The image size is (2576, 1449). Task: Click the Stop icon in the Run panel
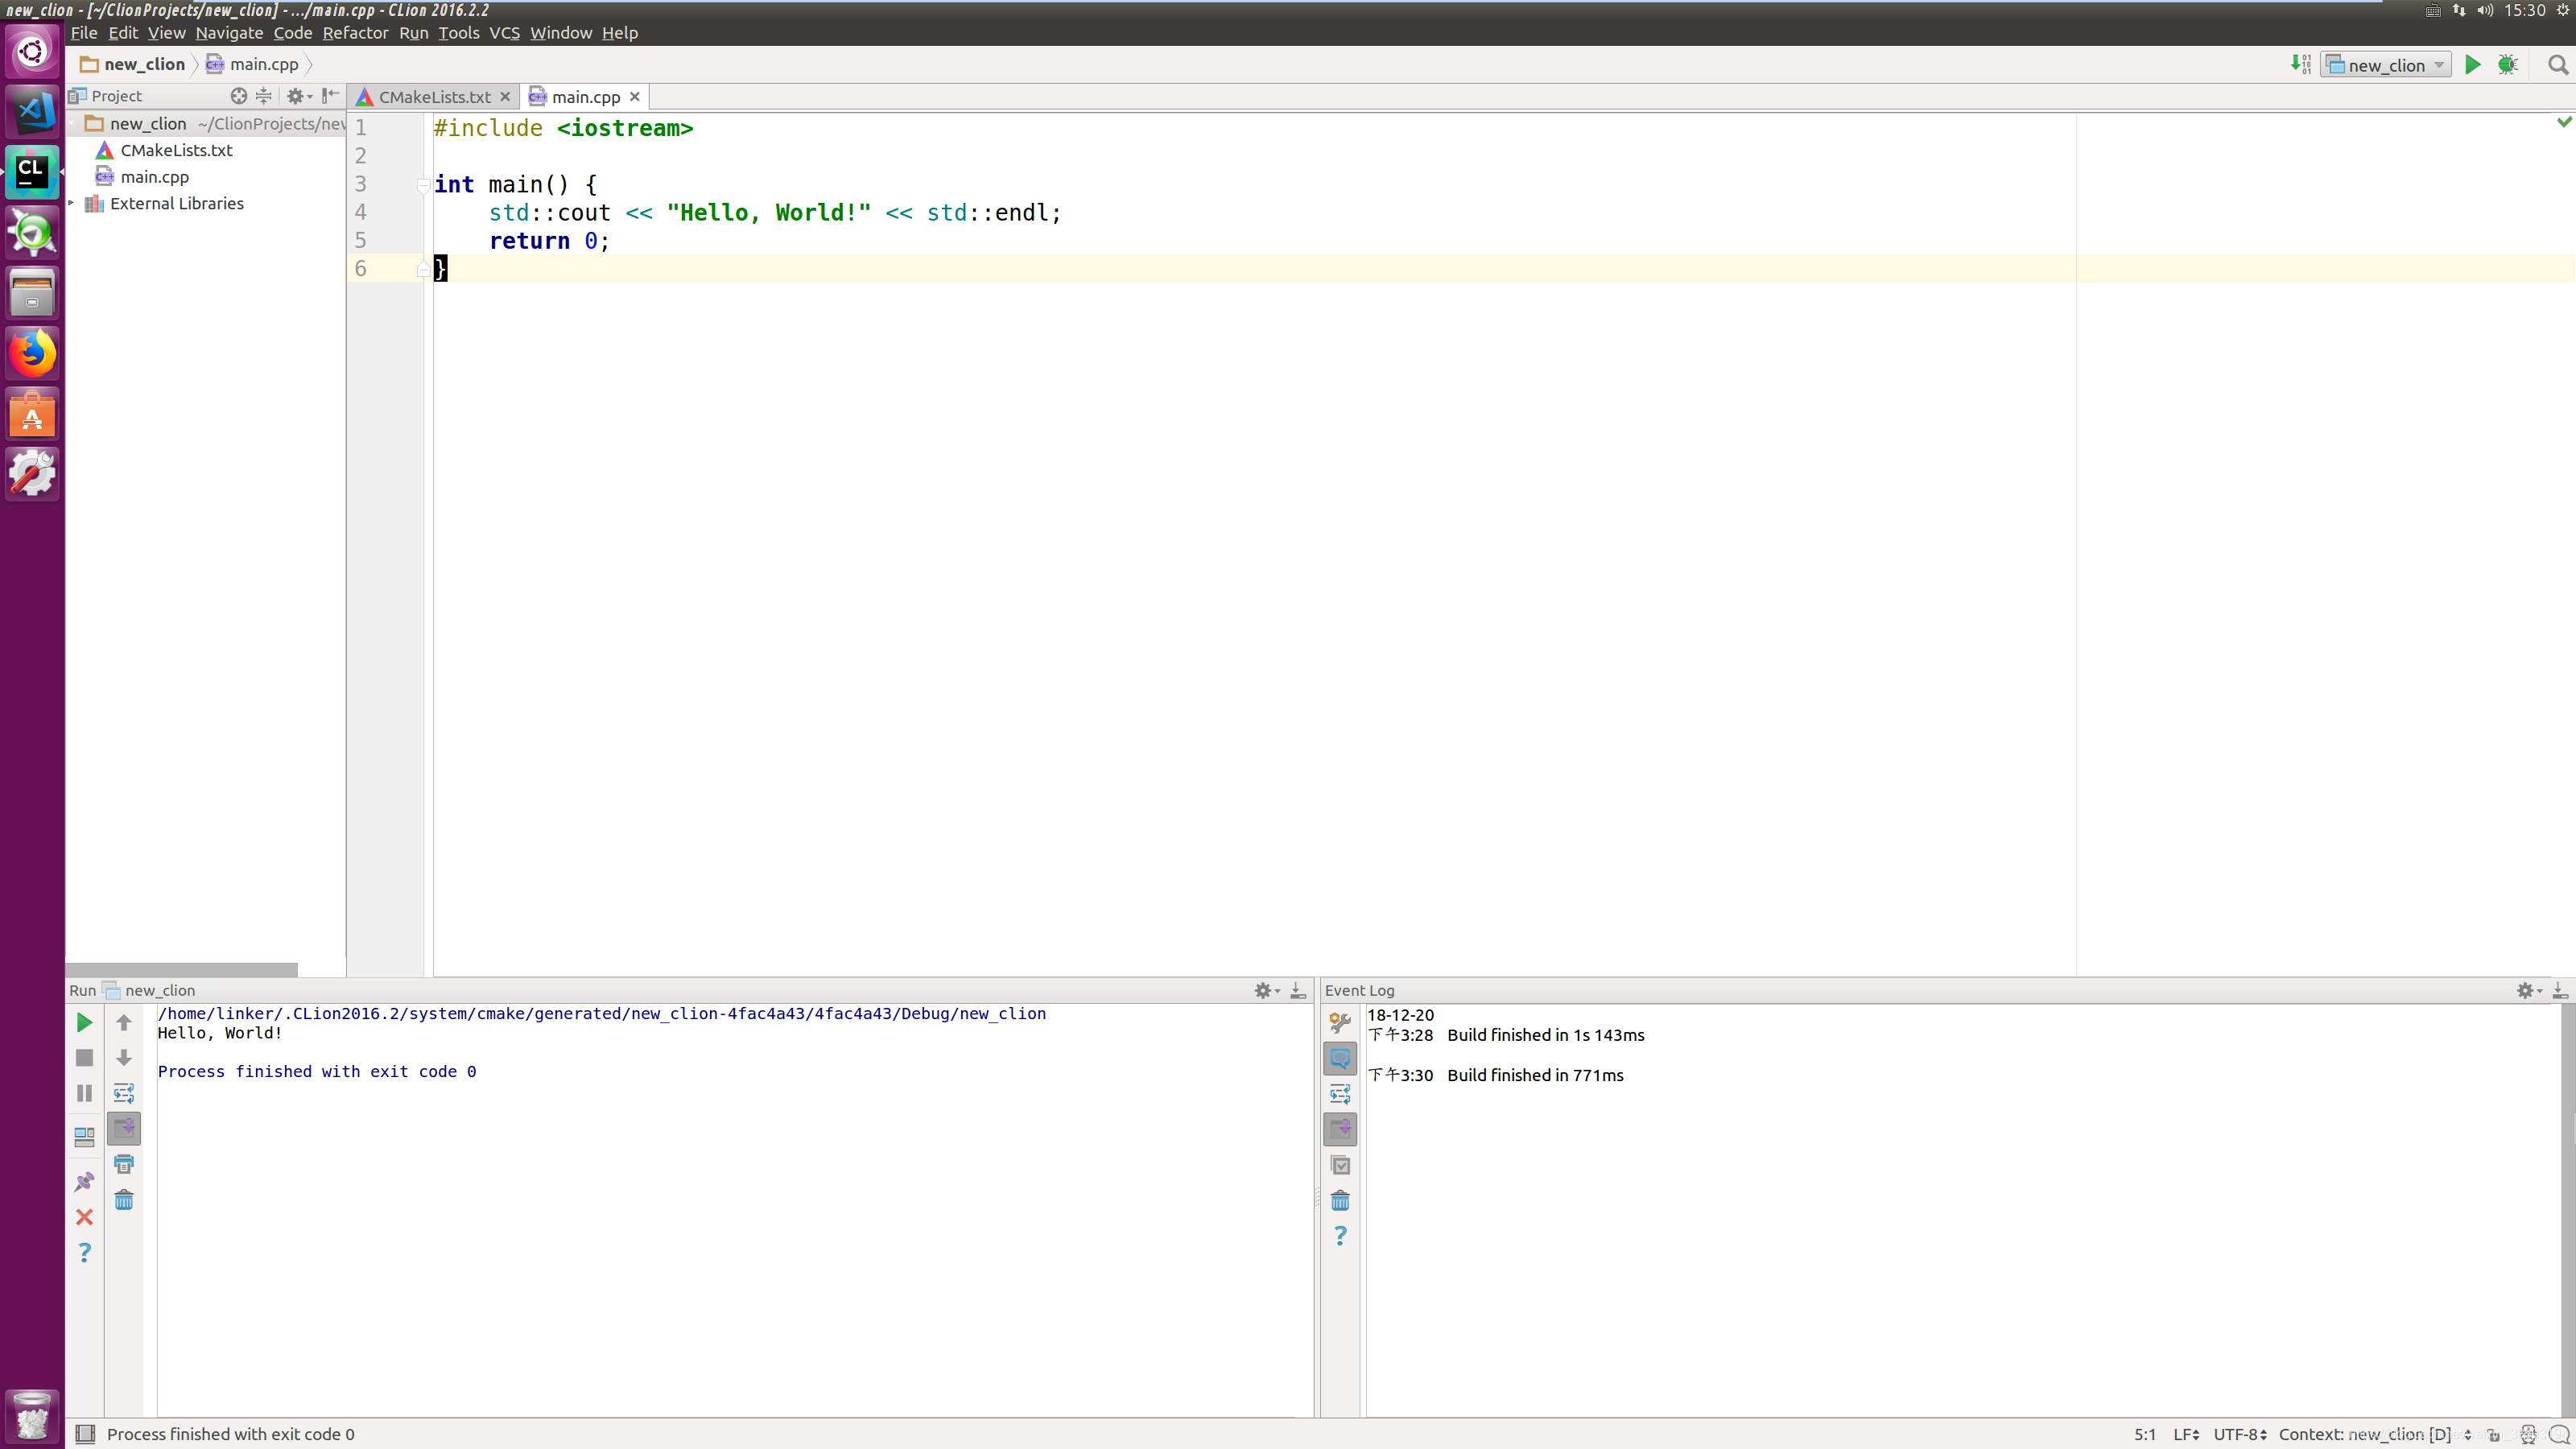click(85, 1057)
